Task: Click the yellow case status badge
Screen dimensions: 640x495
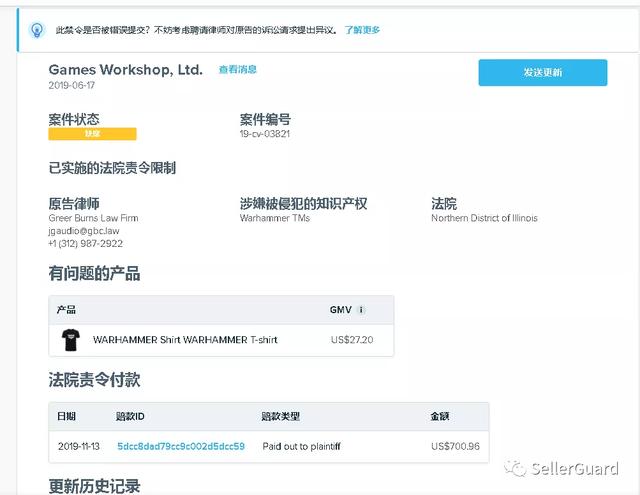Action: tap(92, 134)
